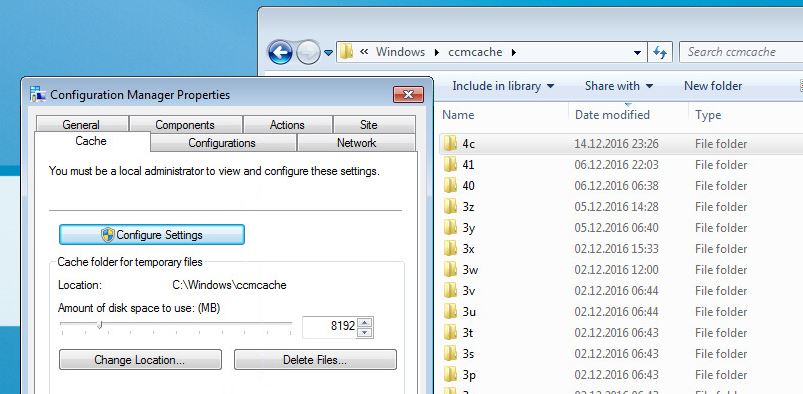
Task: Select the 40 folder icon
Action: point(450,185)
